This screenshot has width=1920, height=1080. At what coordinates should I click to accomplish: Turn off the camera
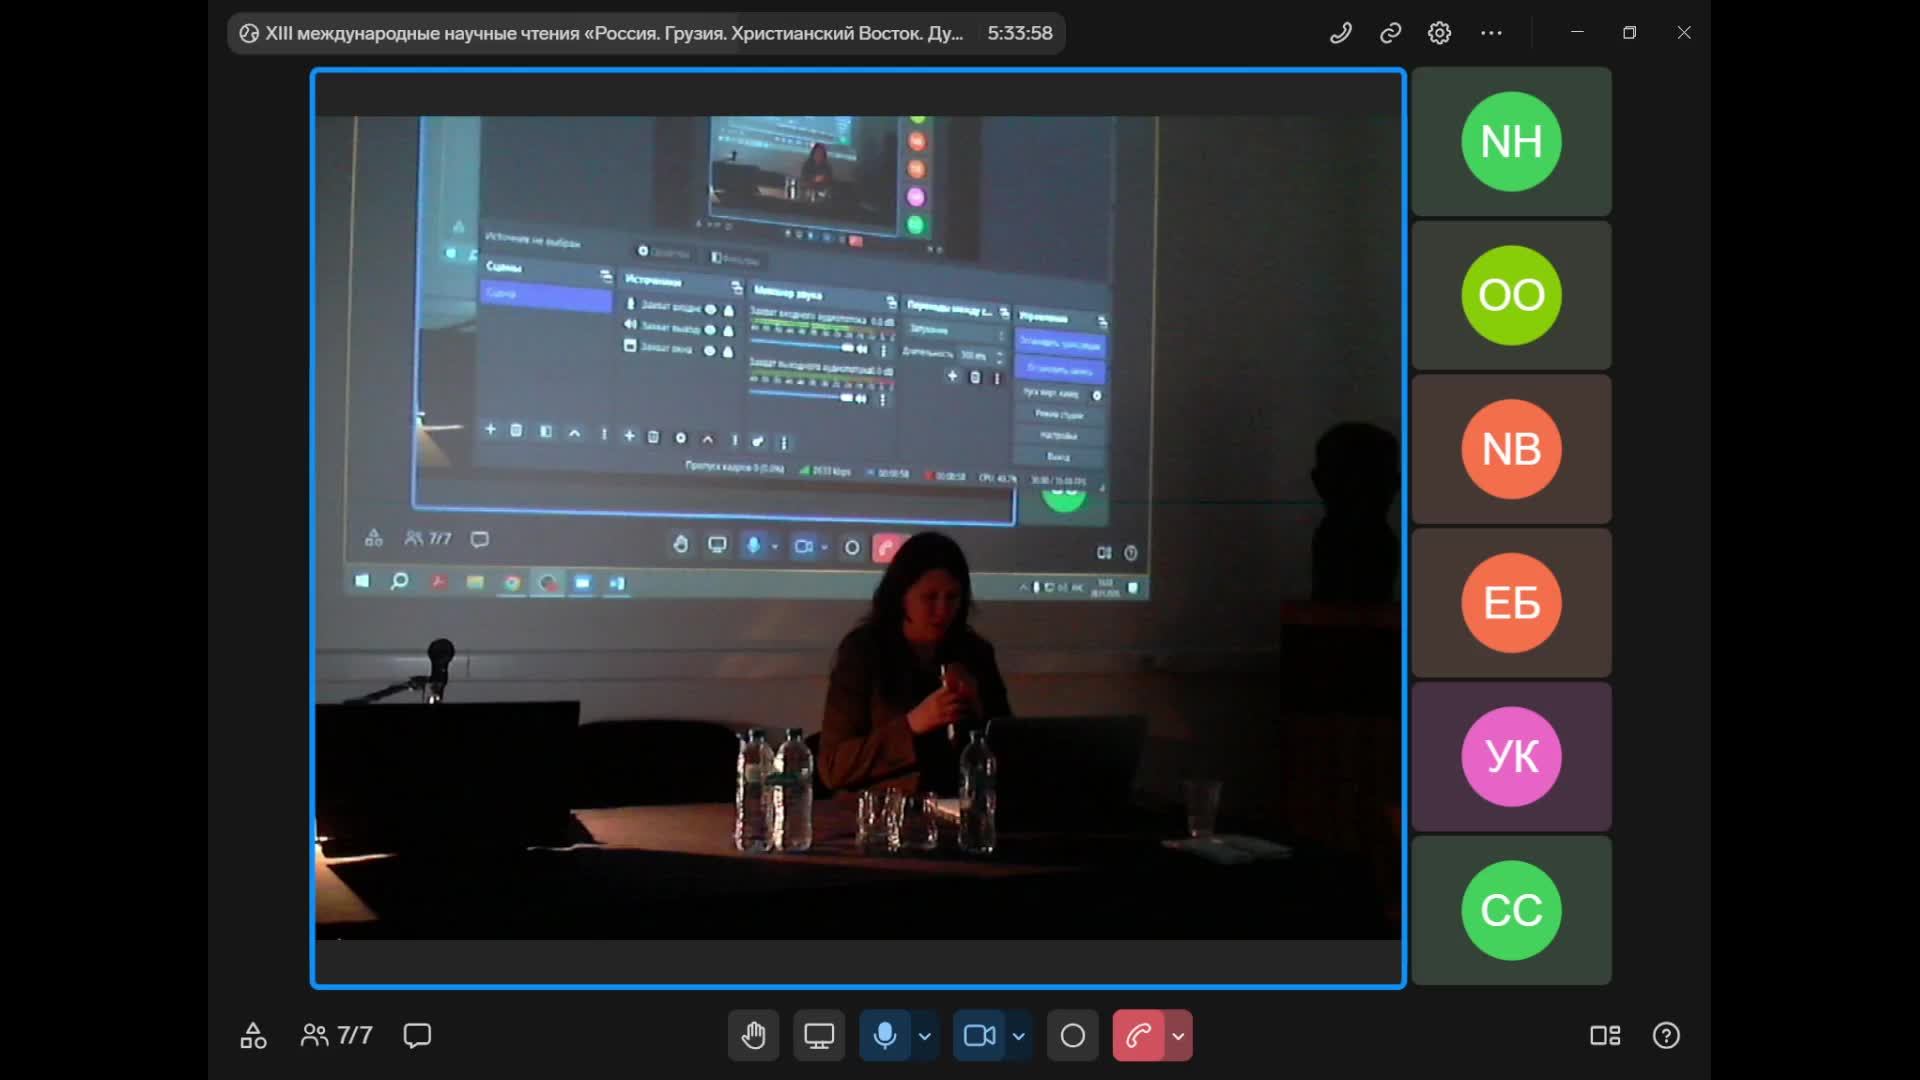[x=979, y=1036]
